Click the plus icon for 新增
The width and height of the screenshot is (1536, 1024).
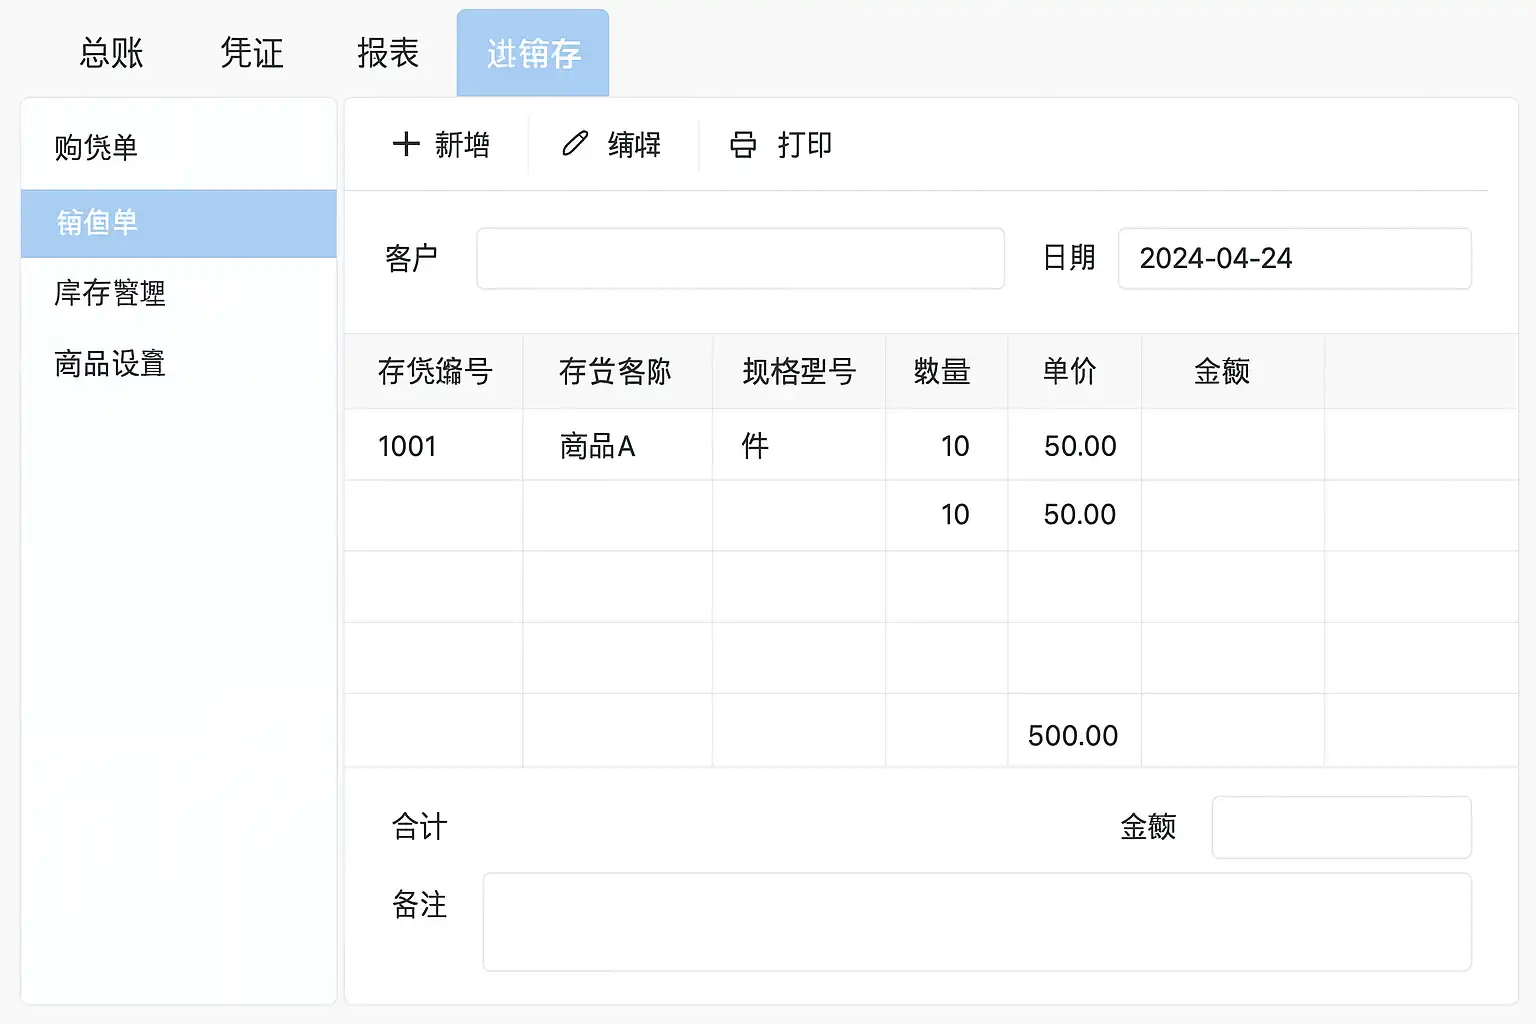point(406,144)
